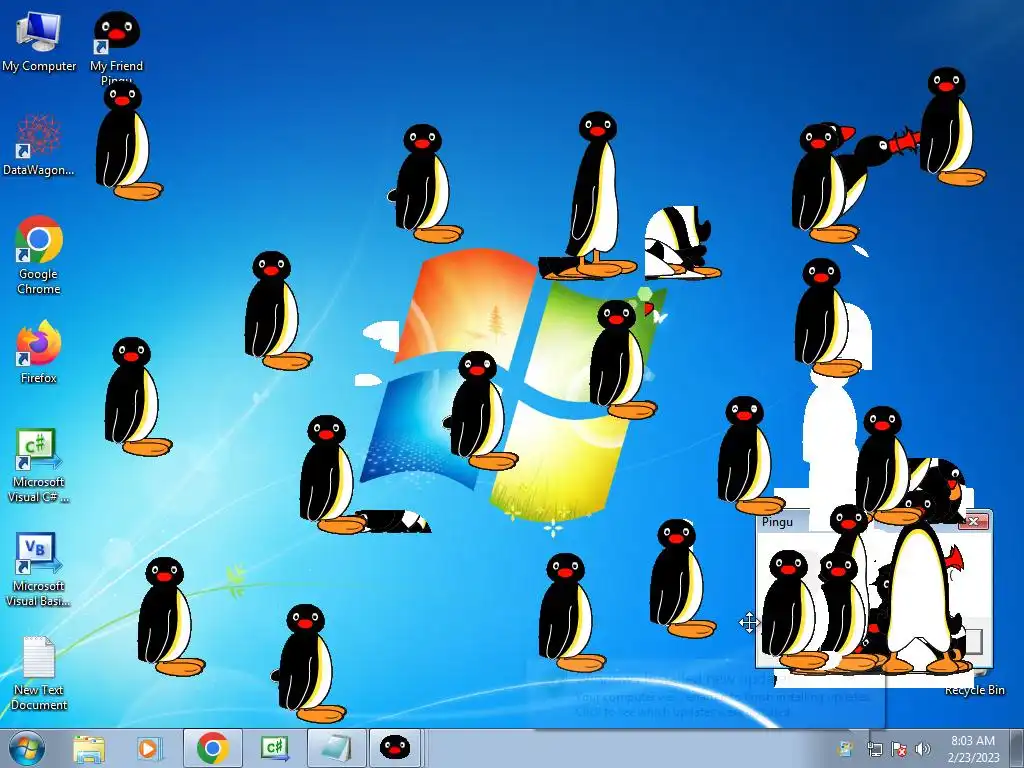Open the volume speaker tray icon
1024x768 pixels.
923,749
